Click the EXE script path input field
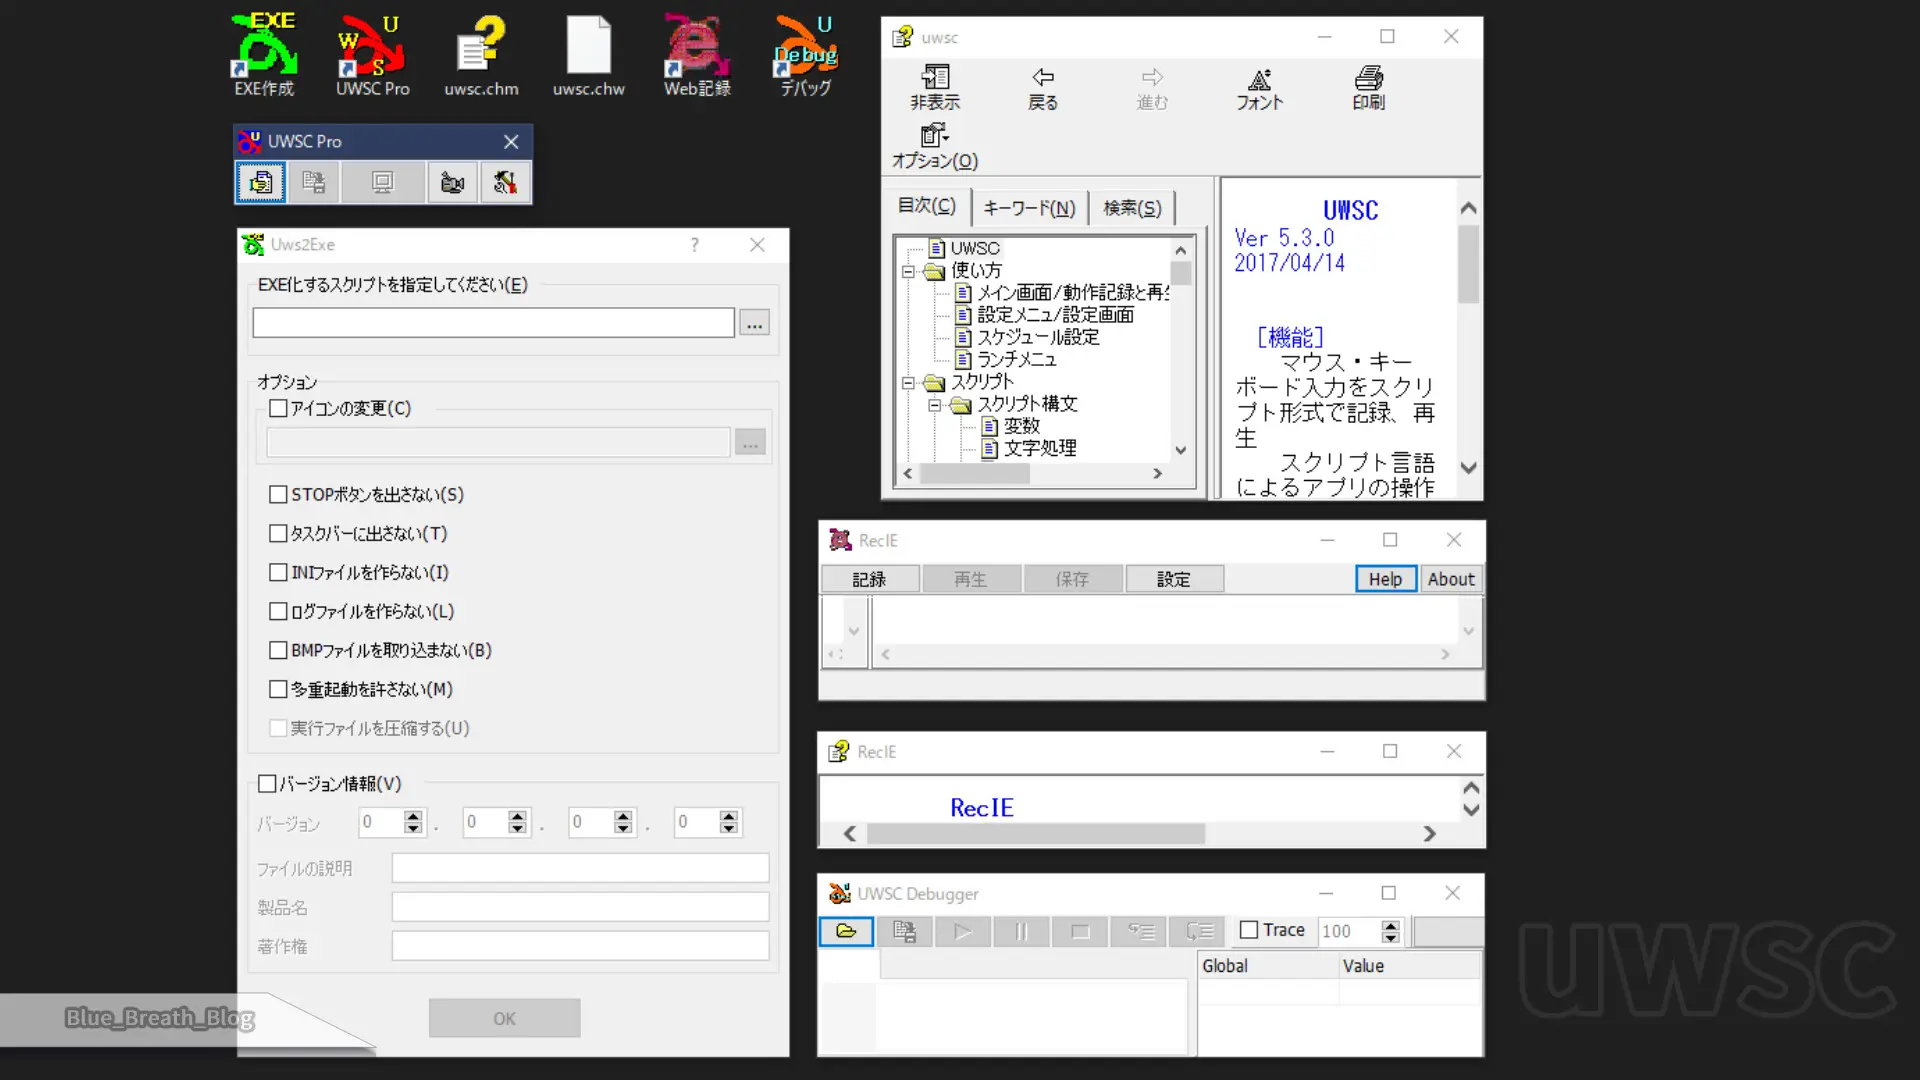The image size is (1920, 1080). coord(493,323)
